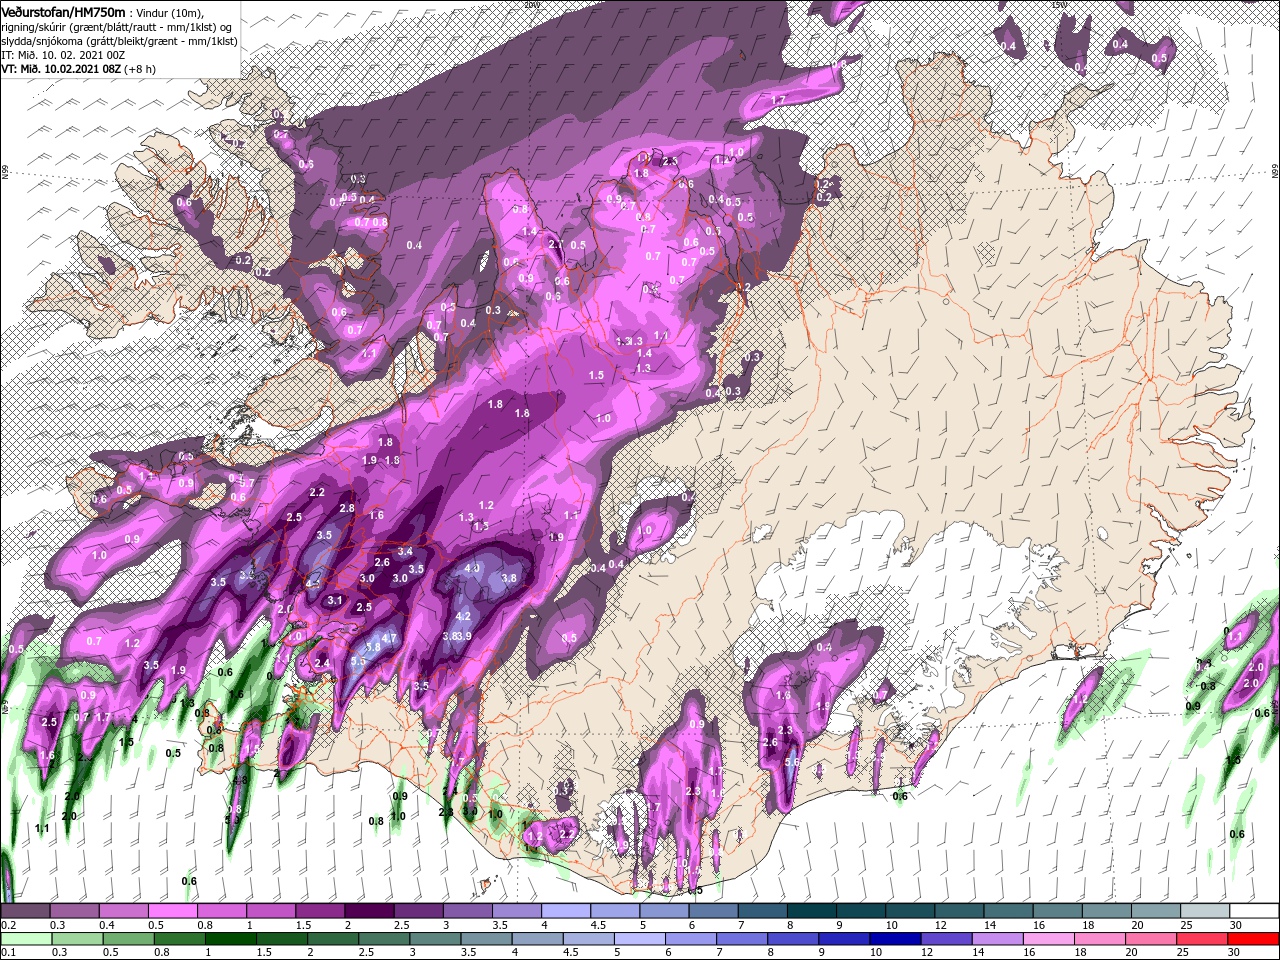Click the 4.2 snowfall value on the map

tap(463, 617)
